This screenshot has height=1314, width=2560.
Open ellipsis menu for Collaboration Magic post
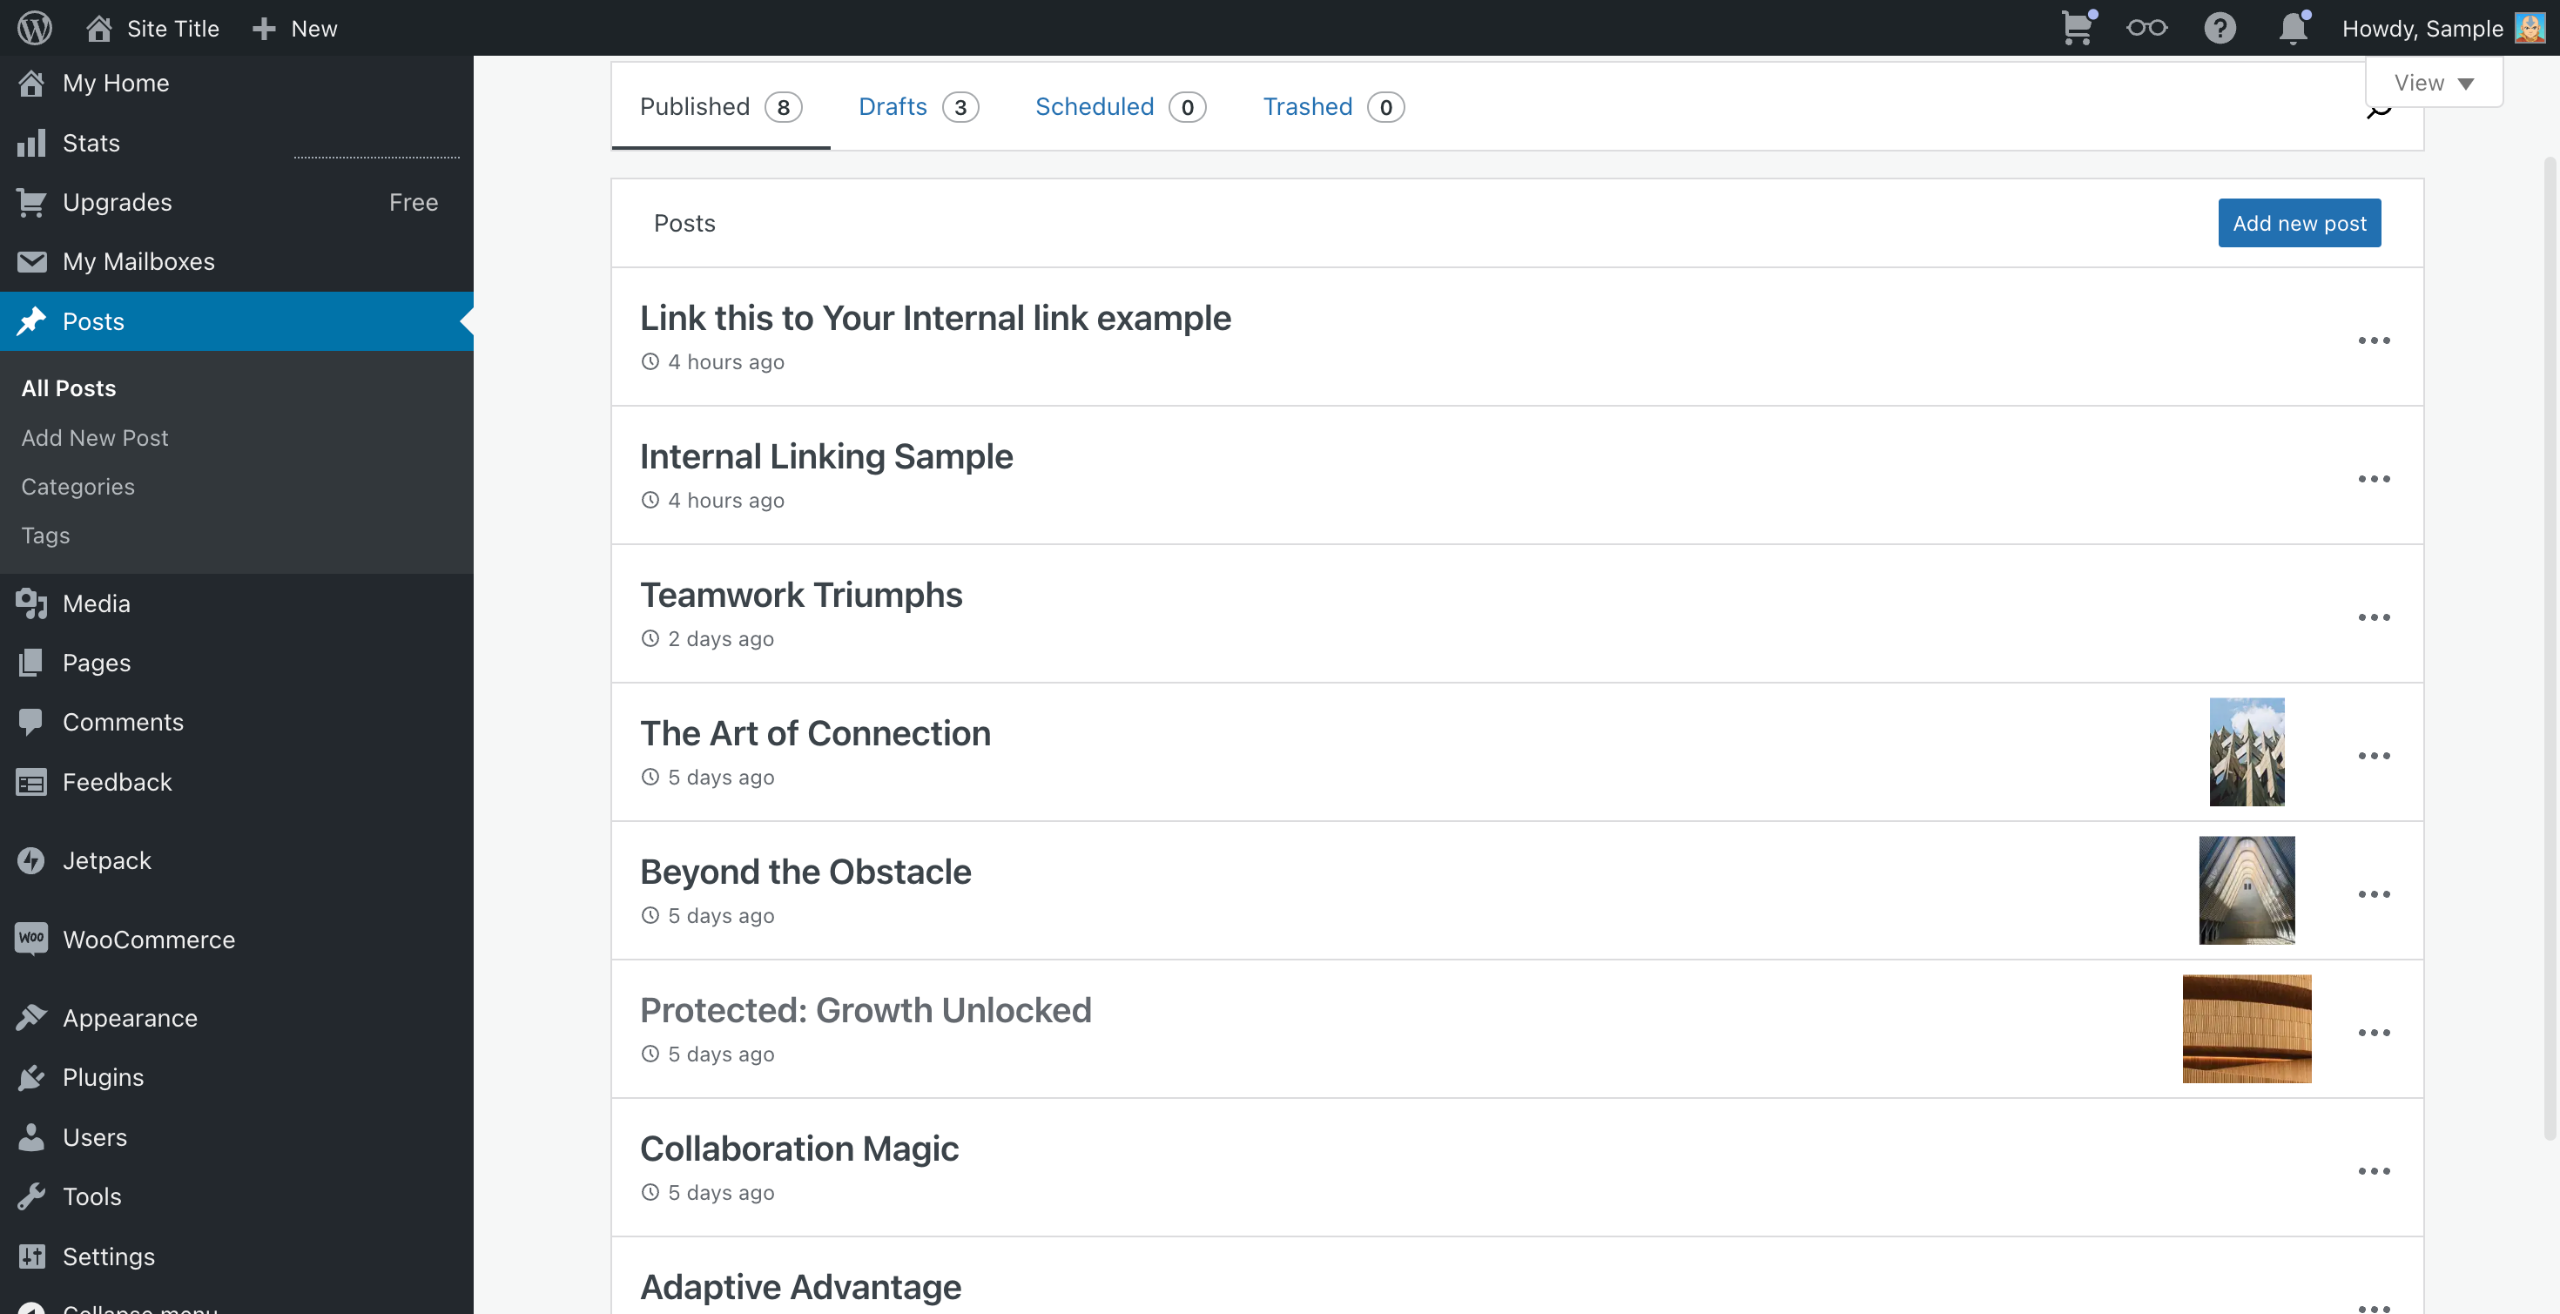coord(2373,1171)
